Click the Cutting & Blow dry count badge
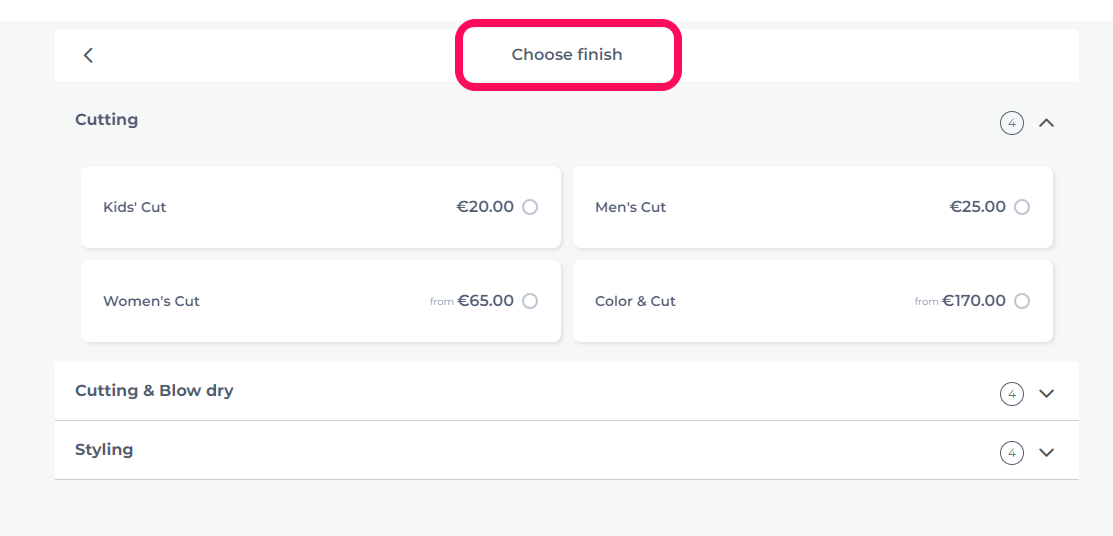The height and width of the screenshot is (536, 1113). point(1011,393)
